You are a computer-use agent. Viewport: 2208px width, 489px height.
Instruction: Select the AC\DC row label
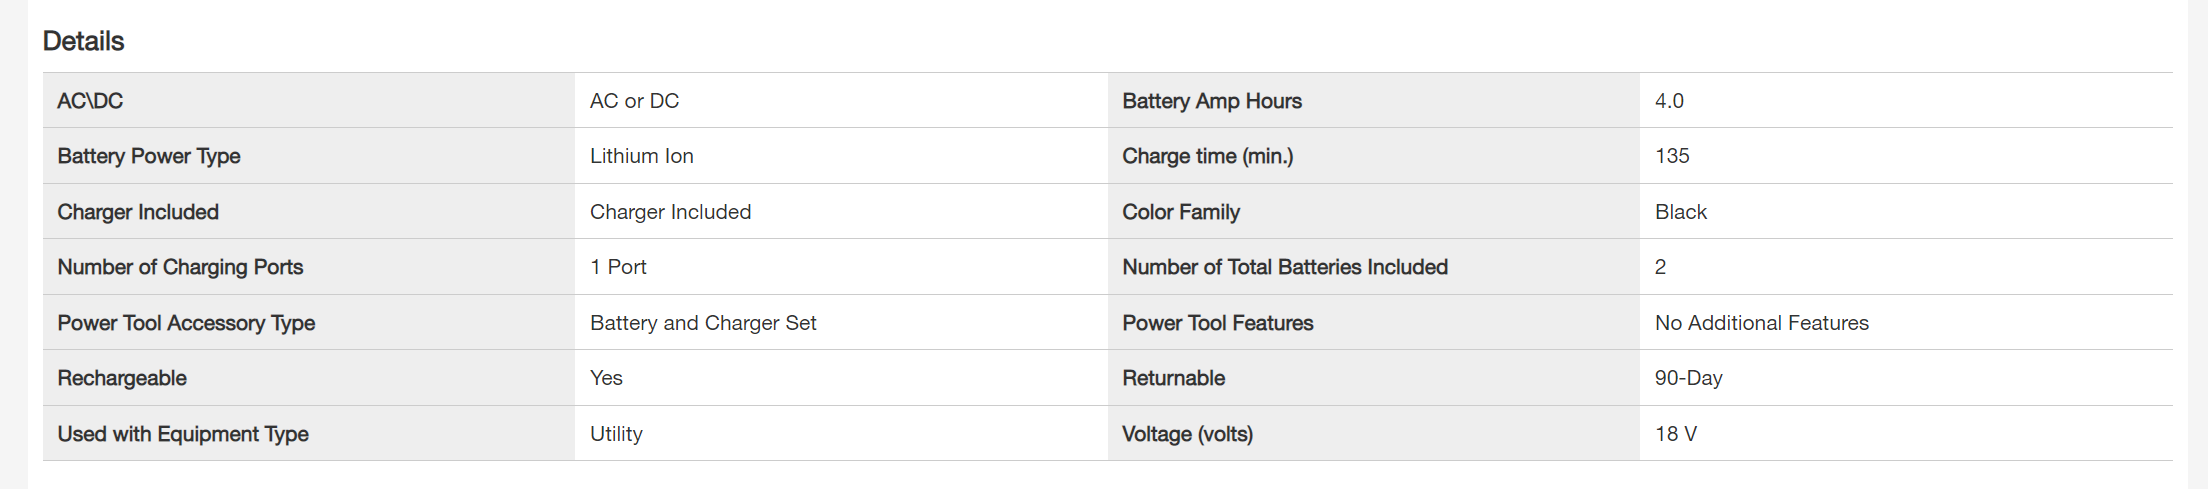[x=90, y=101]
